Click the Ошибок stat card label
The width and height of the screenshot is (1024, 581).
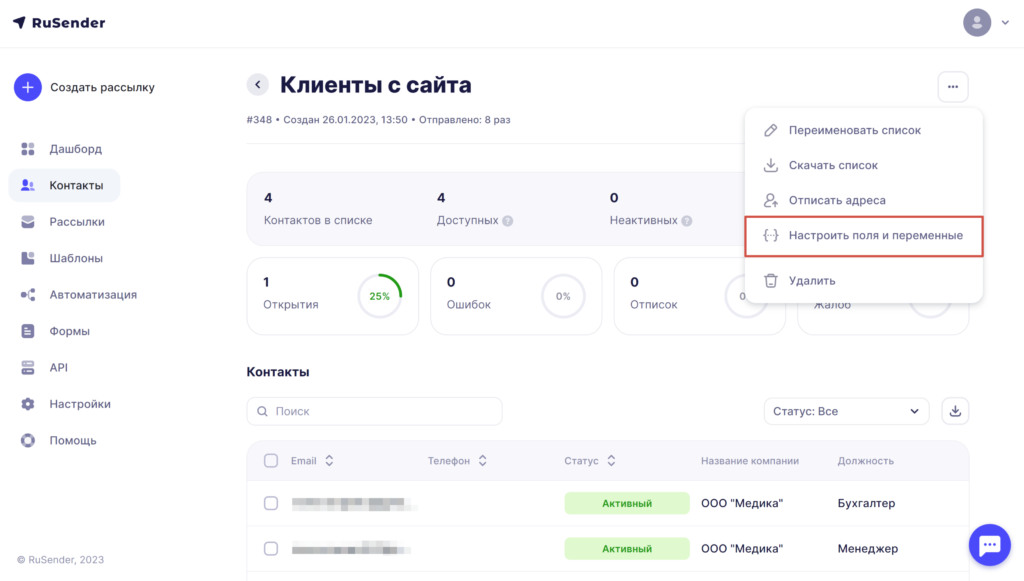[x=468, y=305]
